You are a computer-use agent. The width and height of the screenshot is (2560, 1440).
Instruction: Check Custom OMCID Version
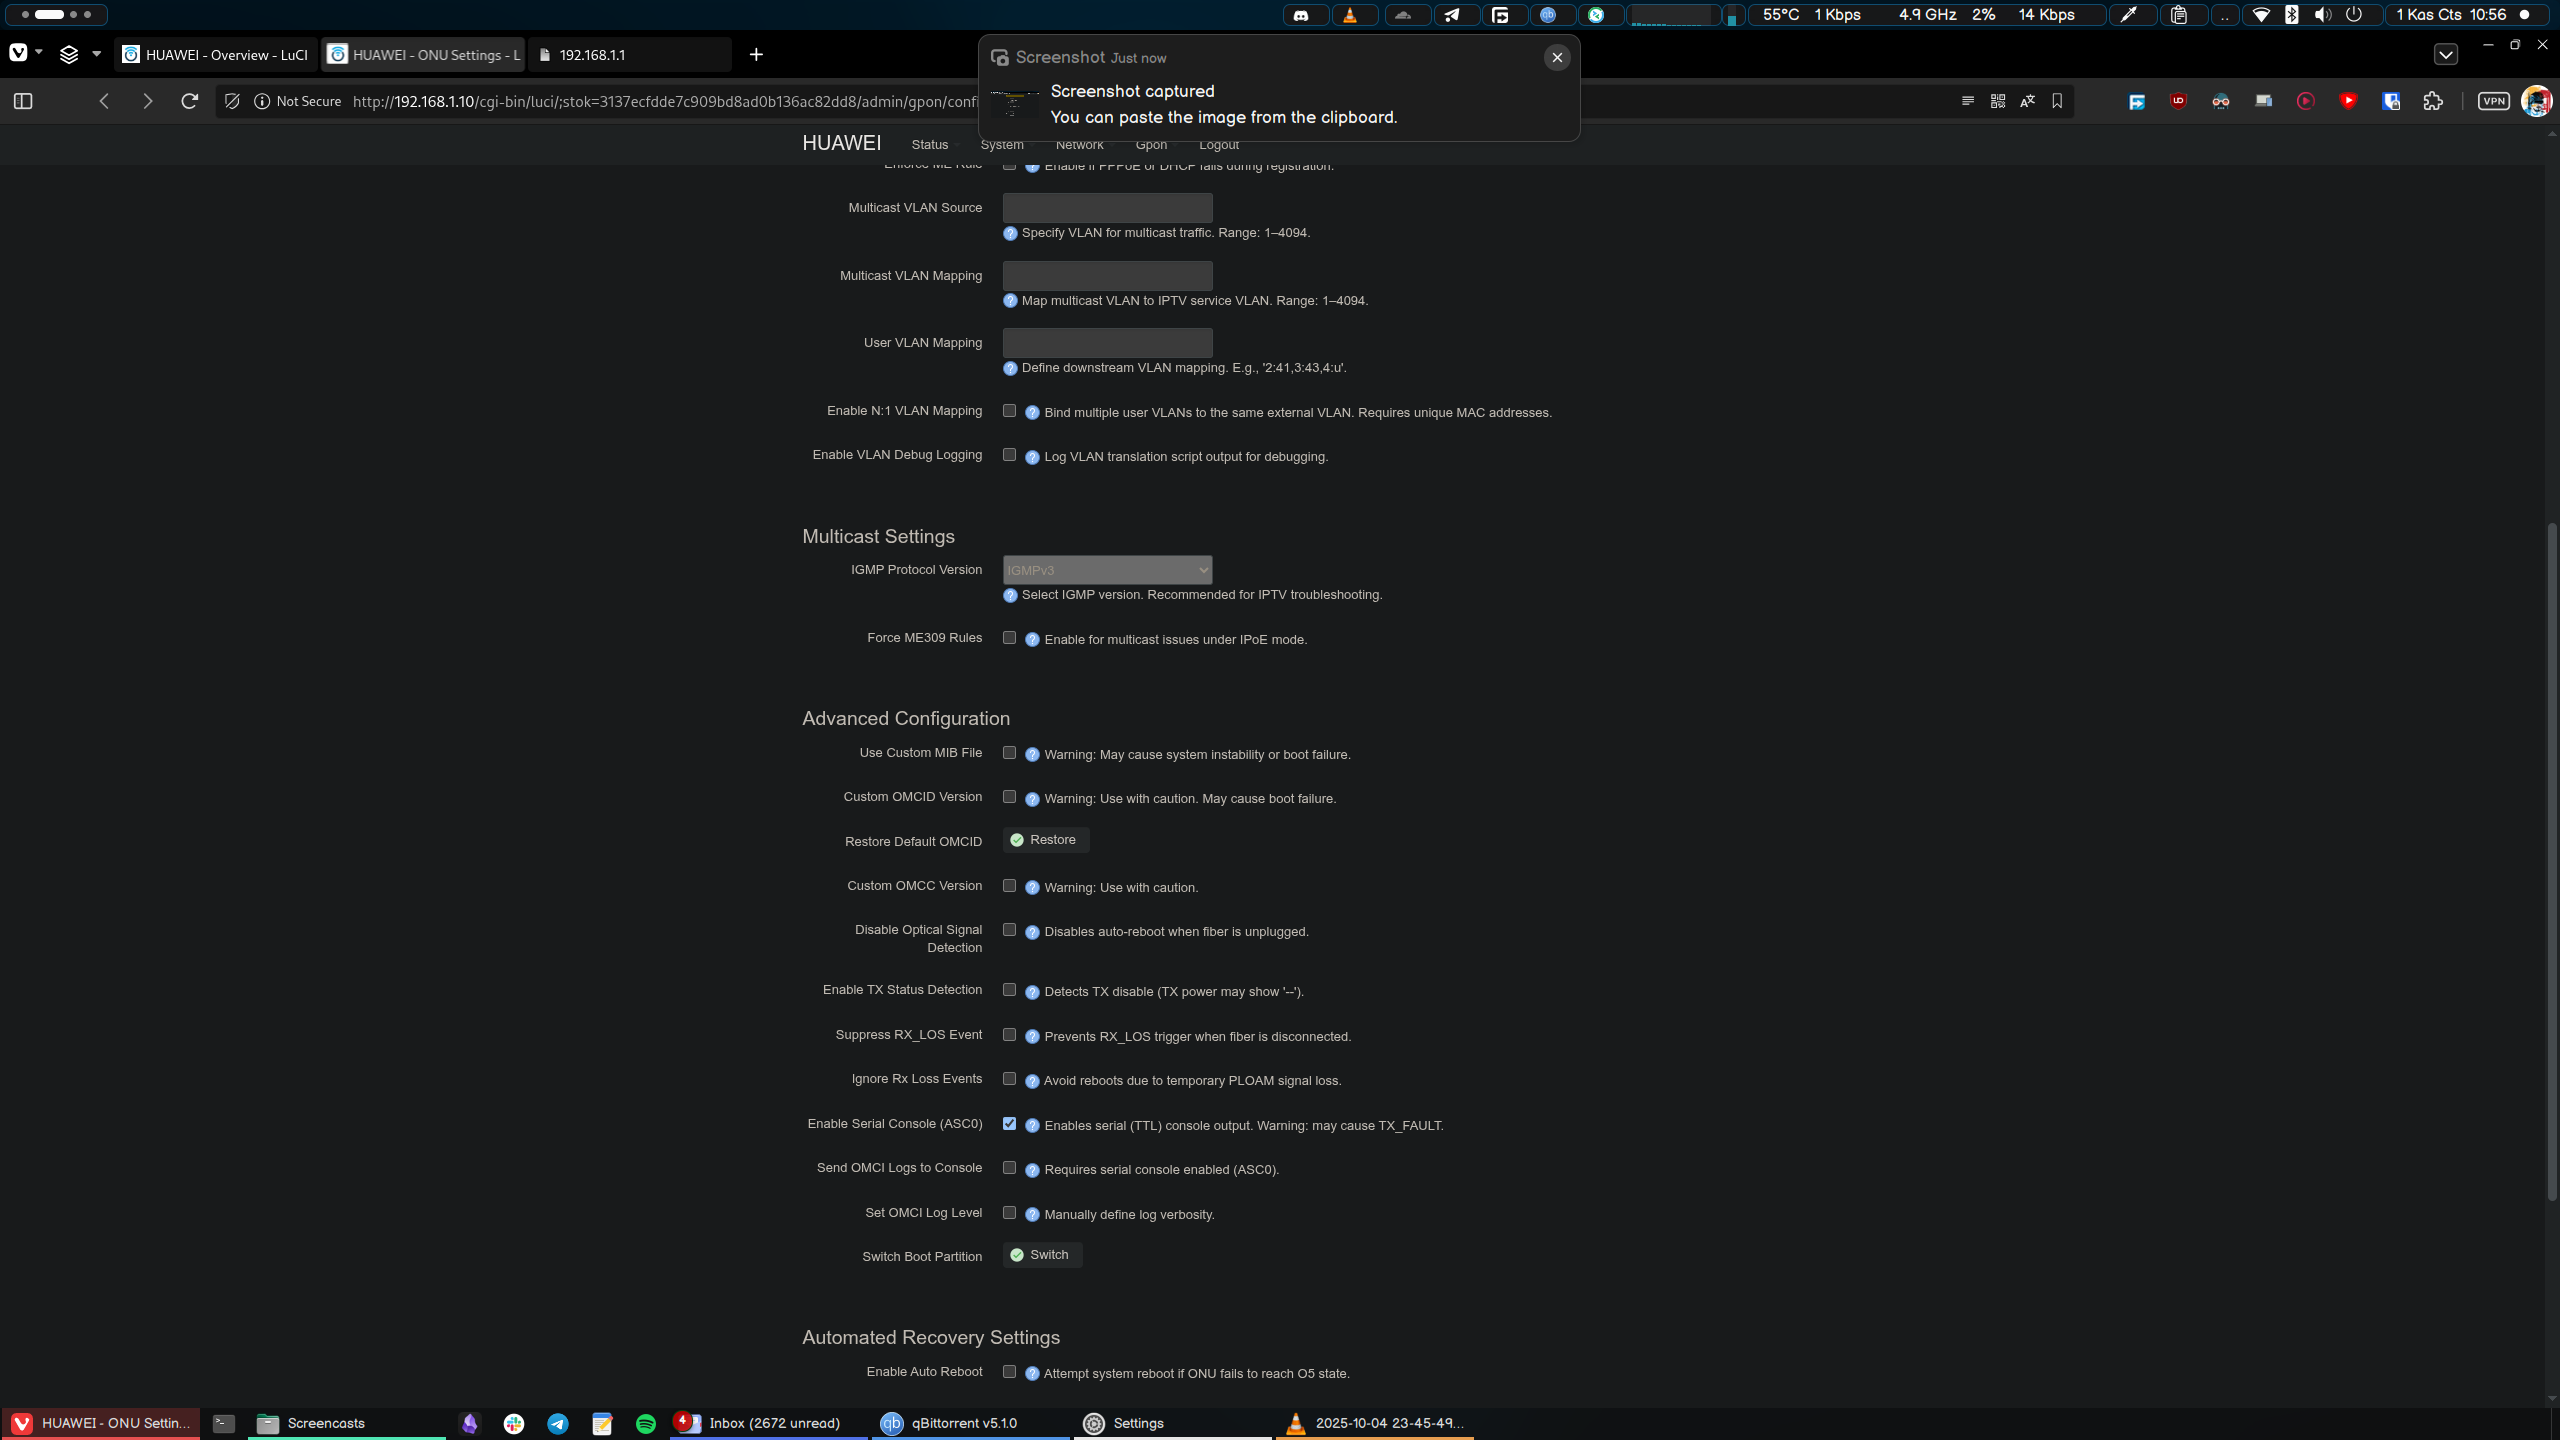(1009, 797)
